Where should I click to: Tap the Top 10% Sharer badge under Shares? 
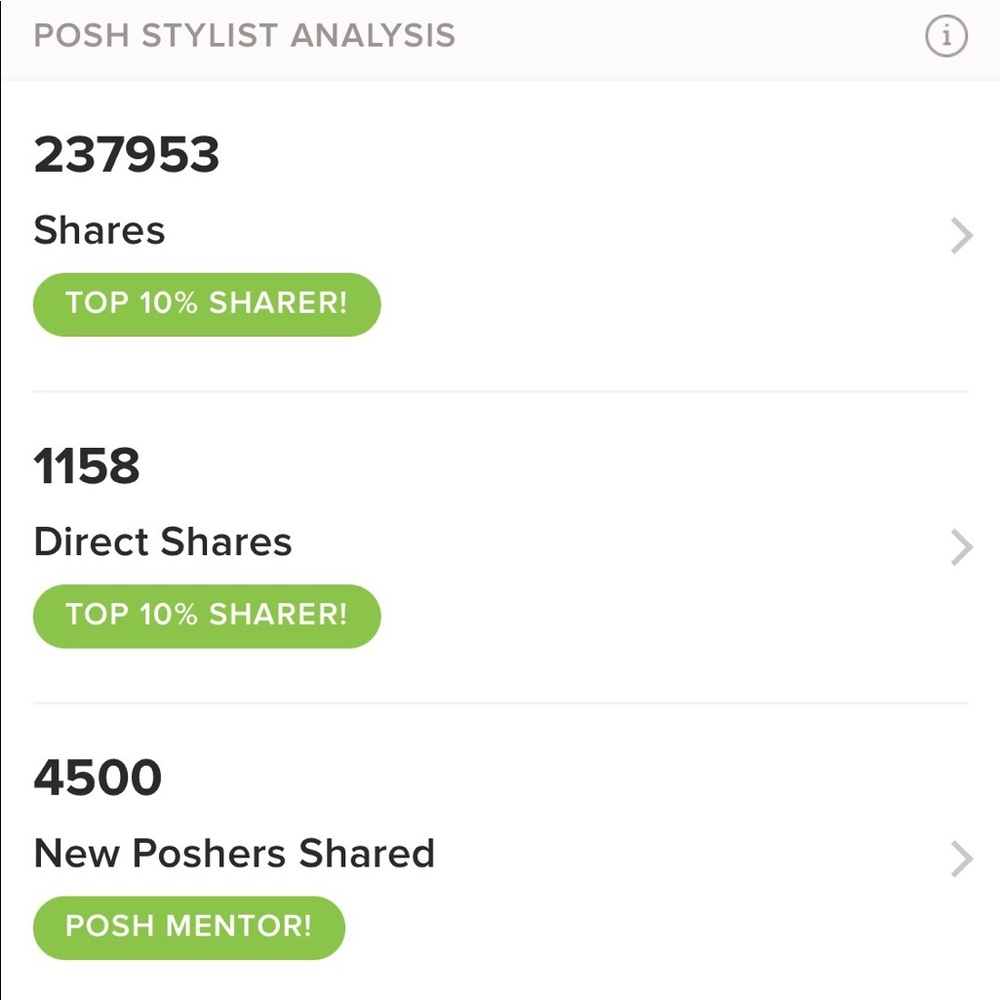coord(207,304)
